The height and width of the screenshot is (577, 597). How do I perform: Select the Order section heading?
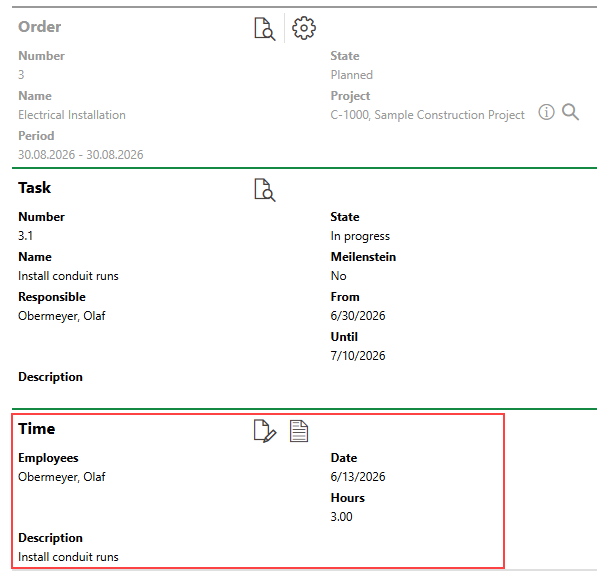pos(40,27)
